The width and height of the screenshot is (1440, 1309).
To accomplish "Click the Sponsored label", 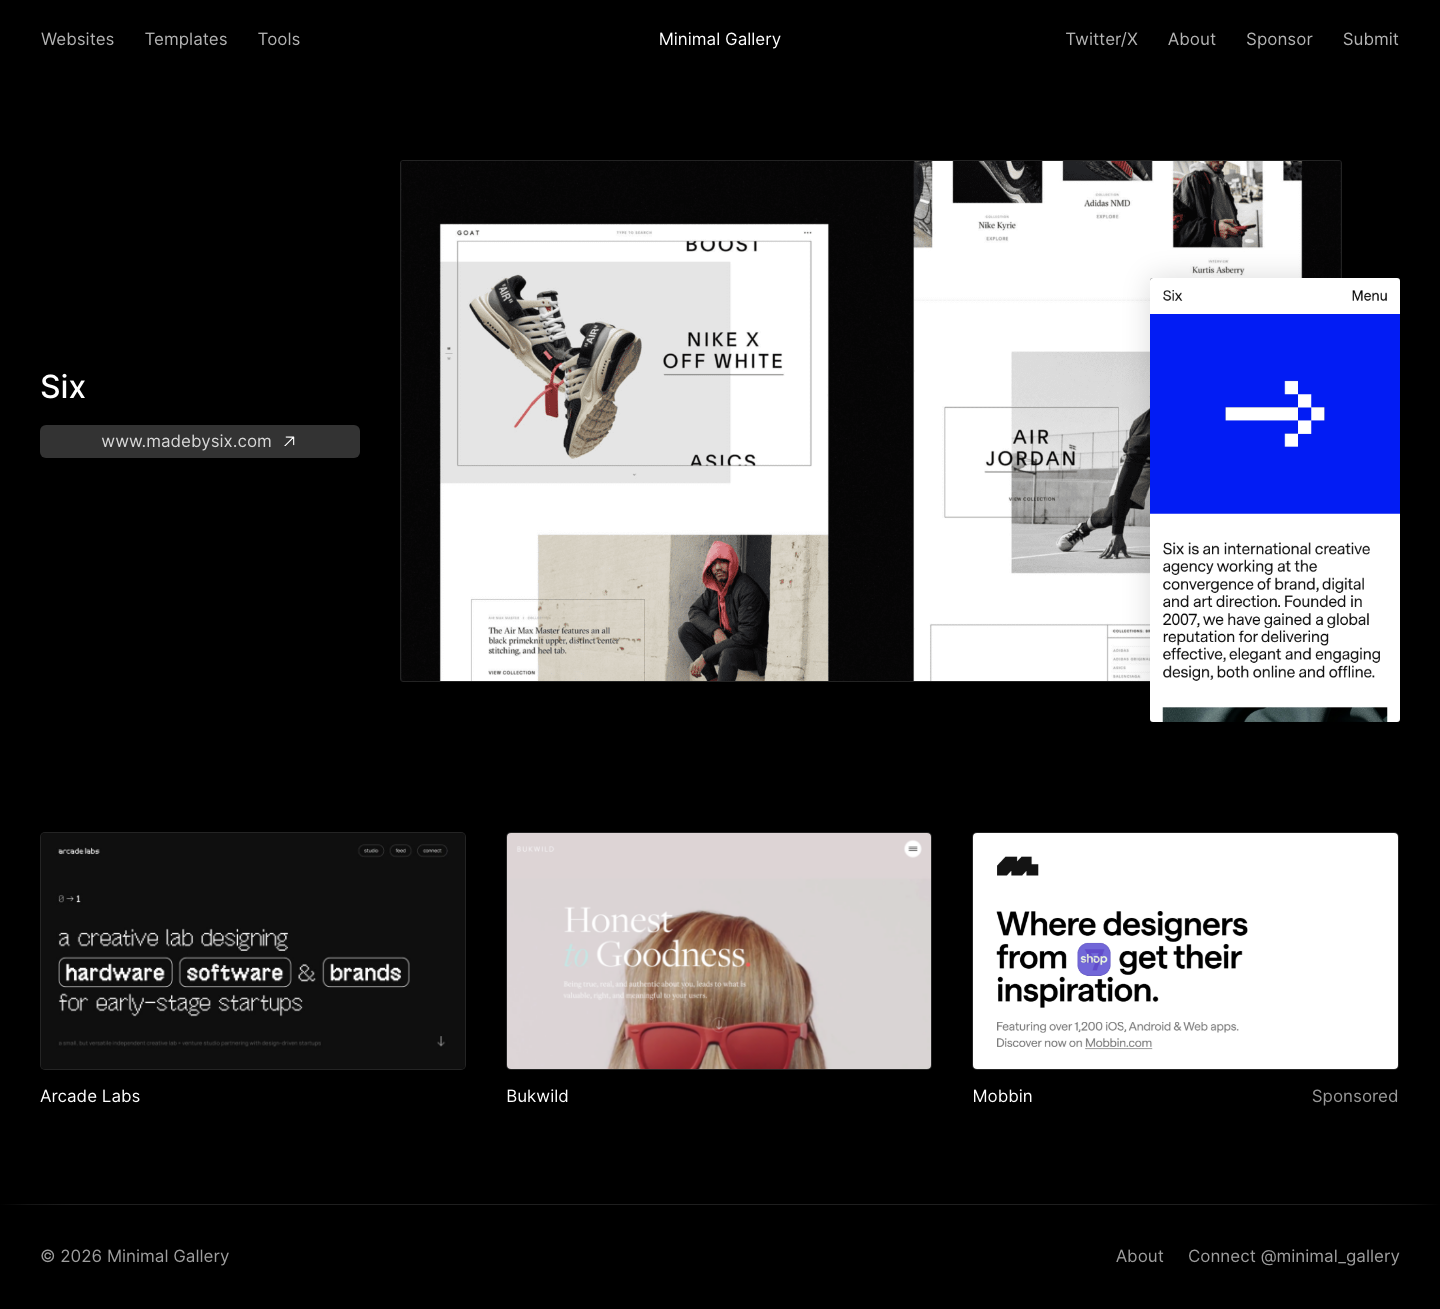I will pyautogui.click(x=1355, y=1096).
